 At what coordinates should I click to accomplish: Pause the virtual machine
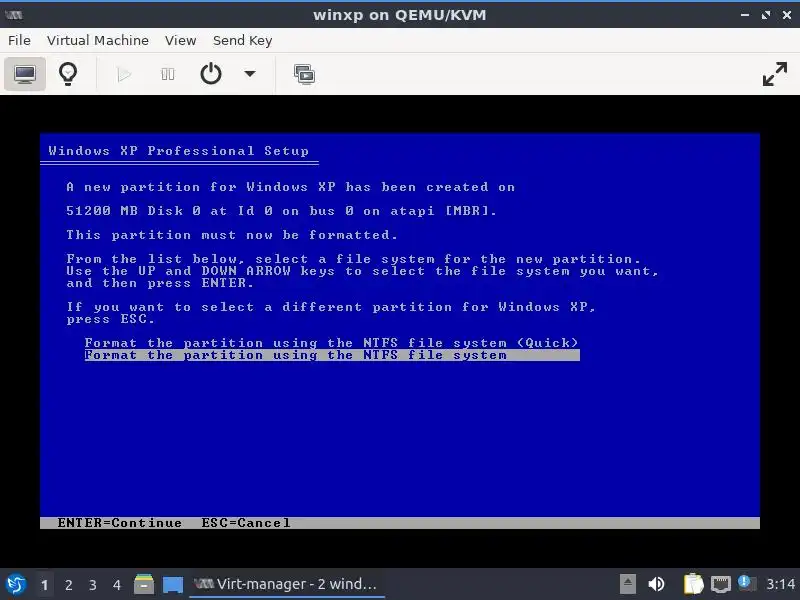[167, 74]
